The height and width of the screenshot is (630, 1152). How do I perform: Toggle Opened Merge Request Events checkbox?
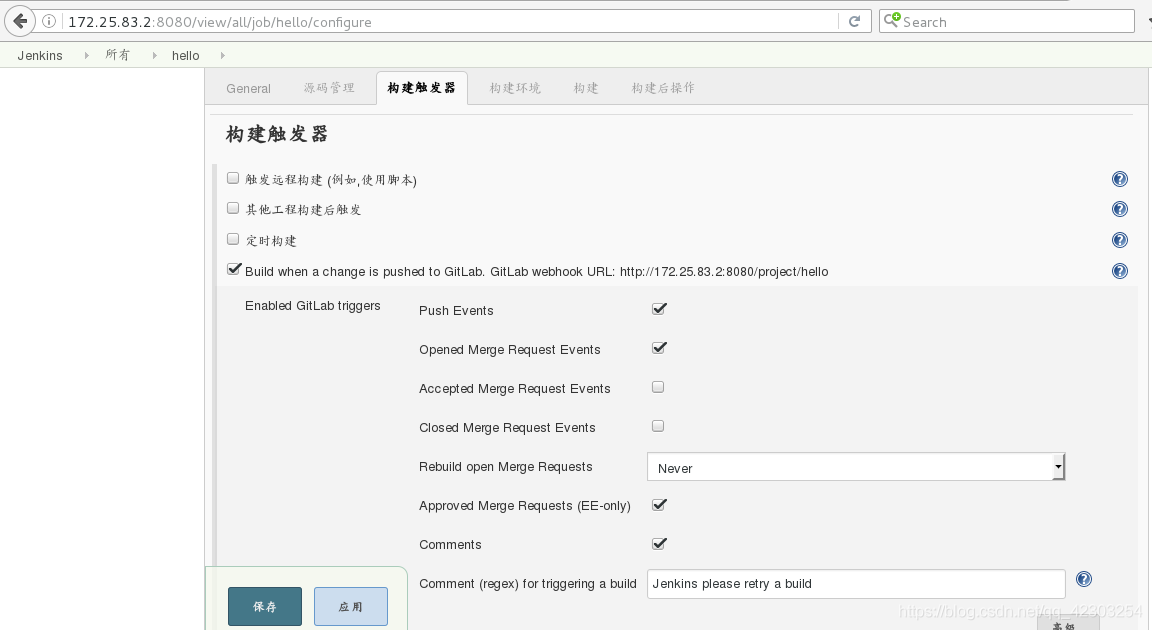(x=659, y=348)
